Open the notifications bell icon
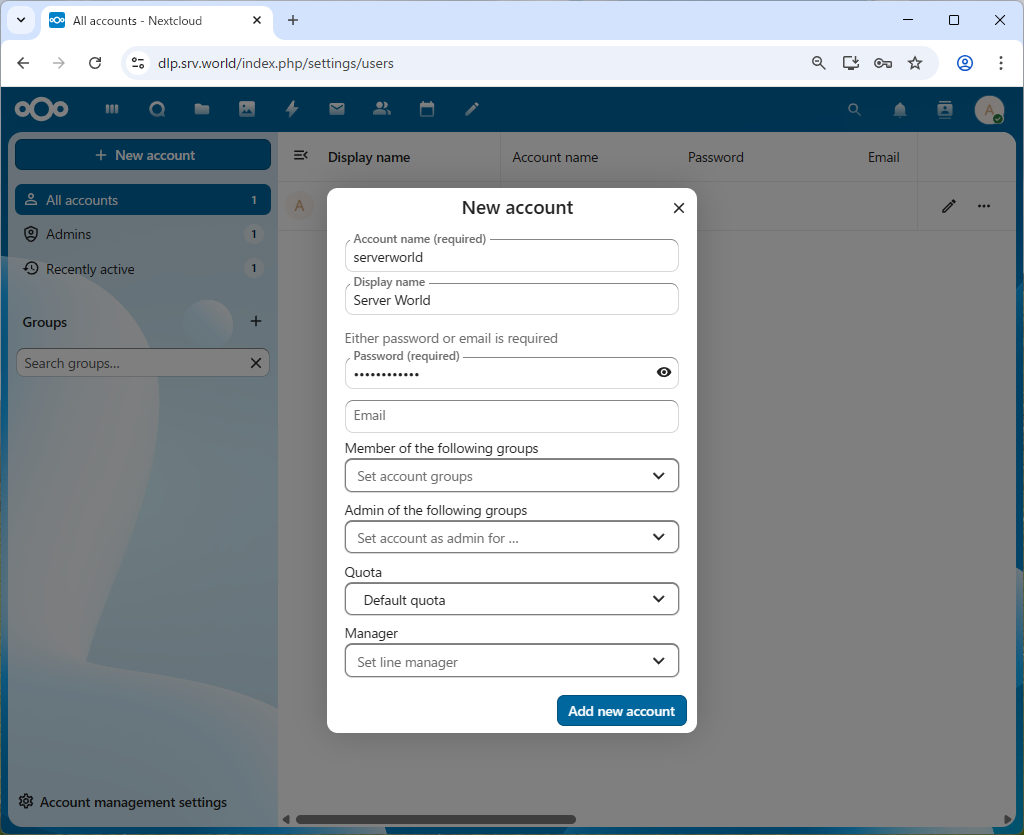The image size is (1024, 835). [x=900, y=110]
